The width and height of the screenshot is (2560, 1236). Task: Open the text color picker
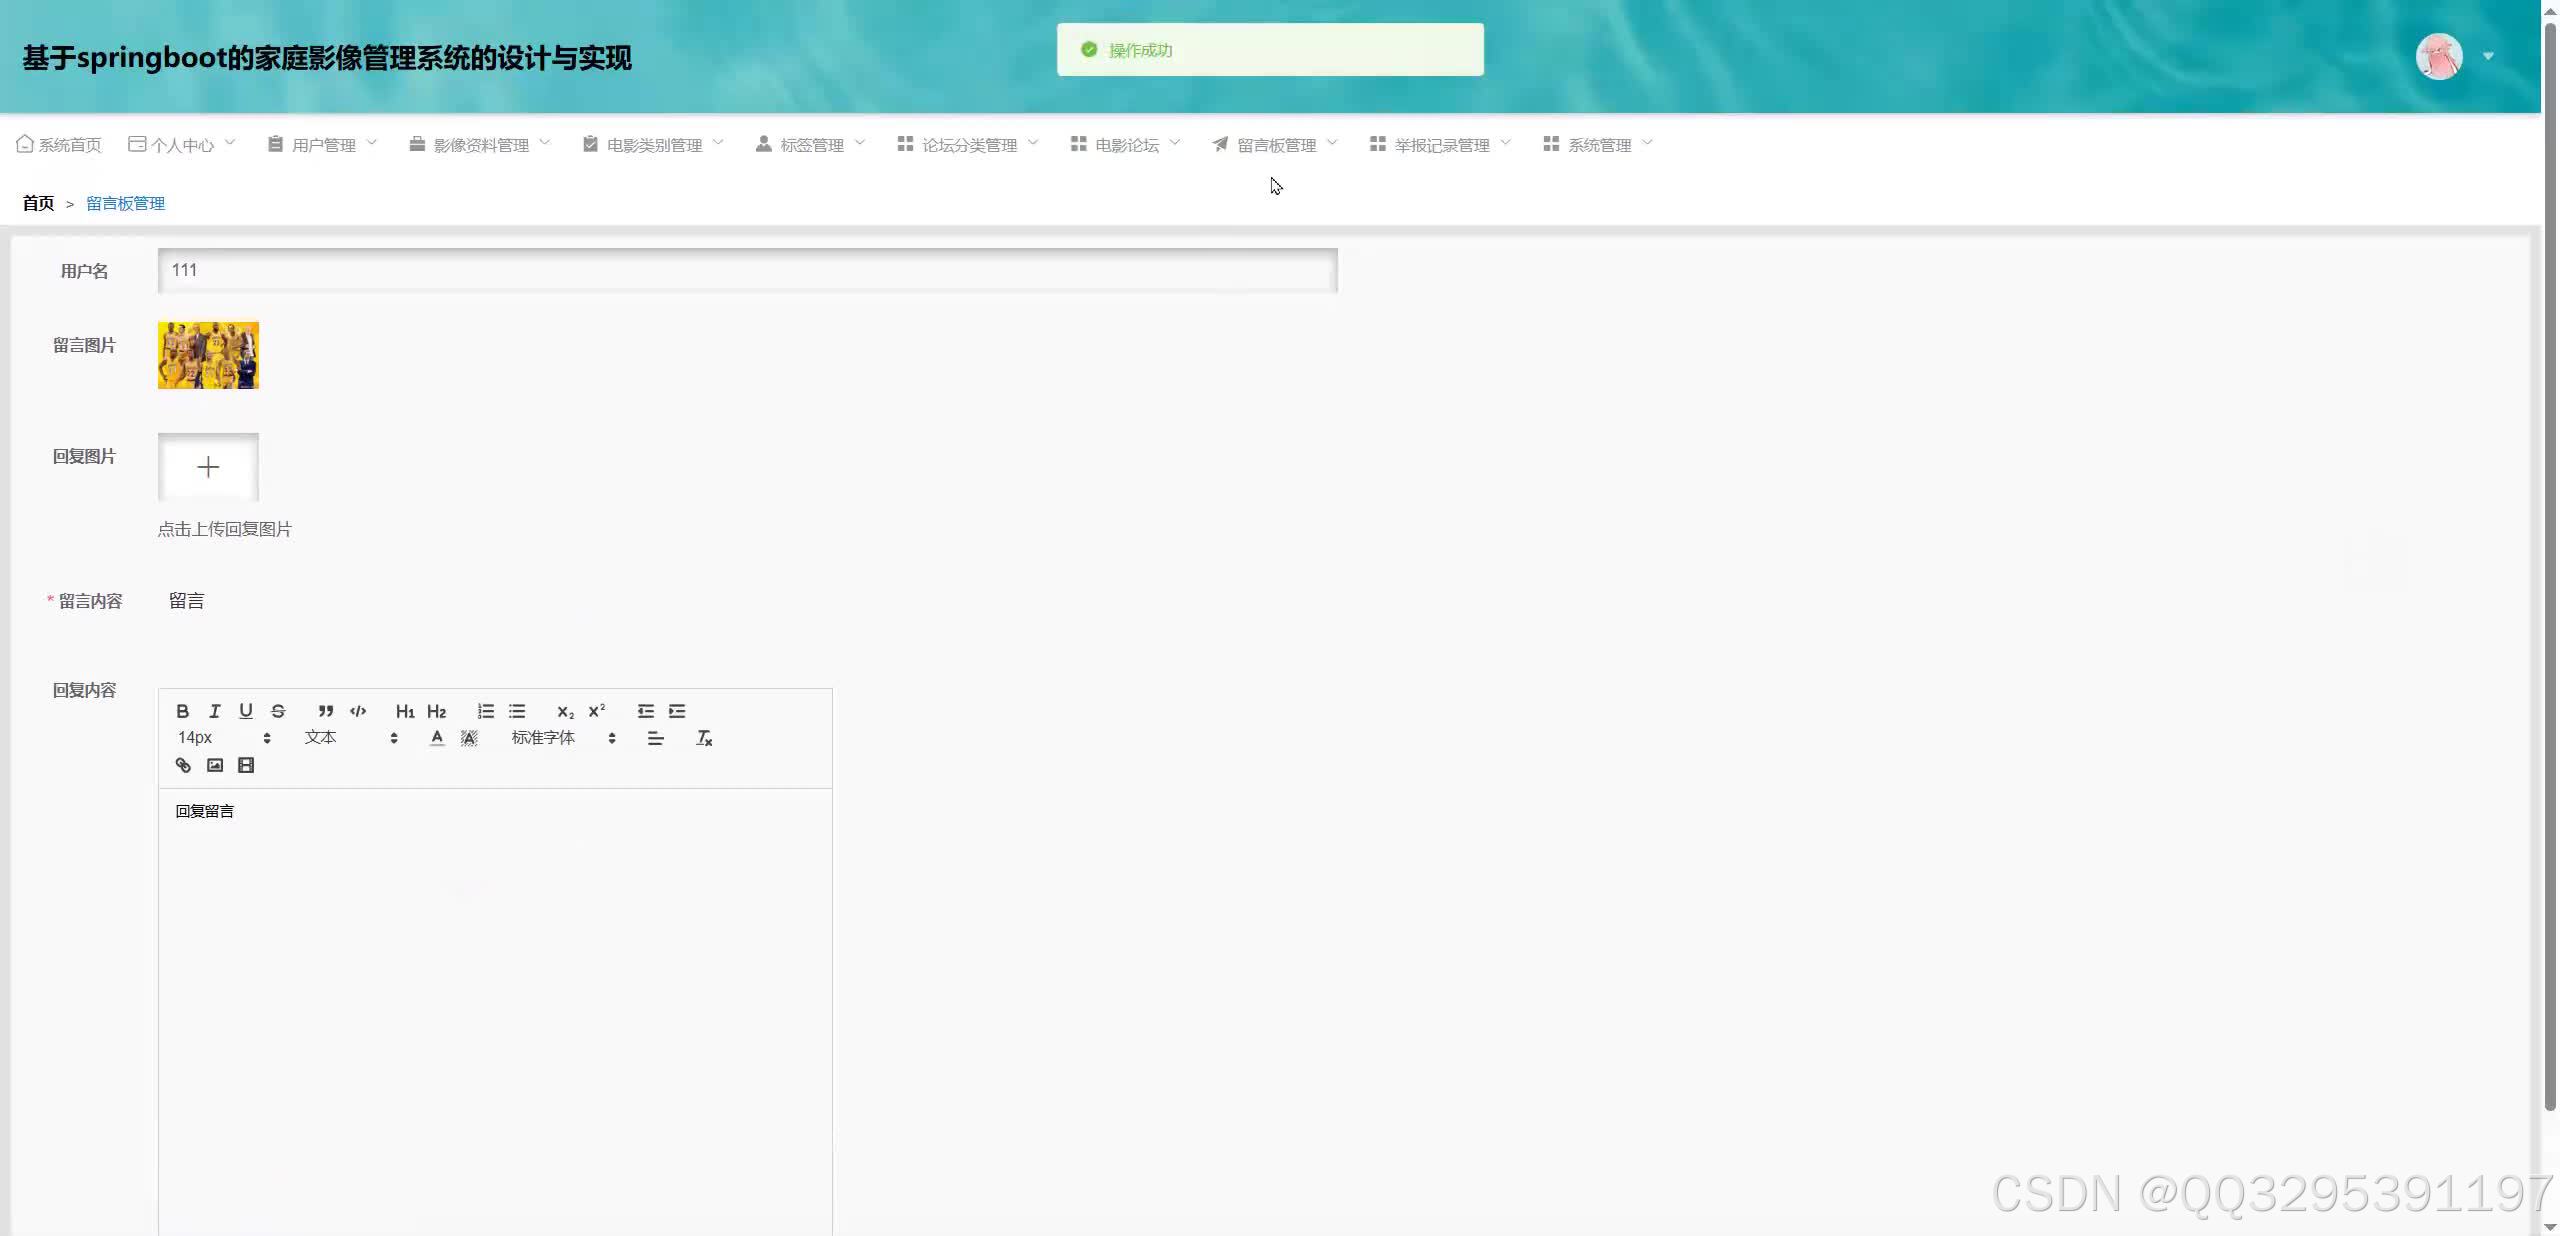click(437, 738)
